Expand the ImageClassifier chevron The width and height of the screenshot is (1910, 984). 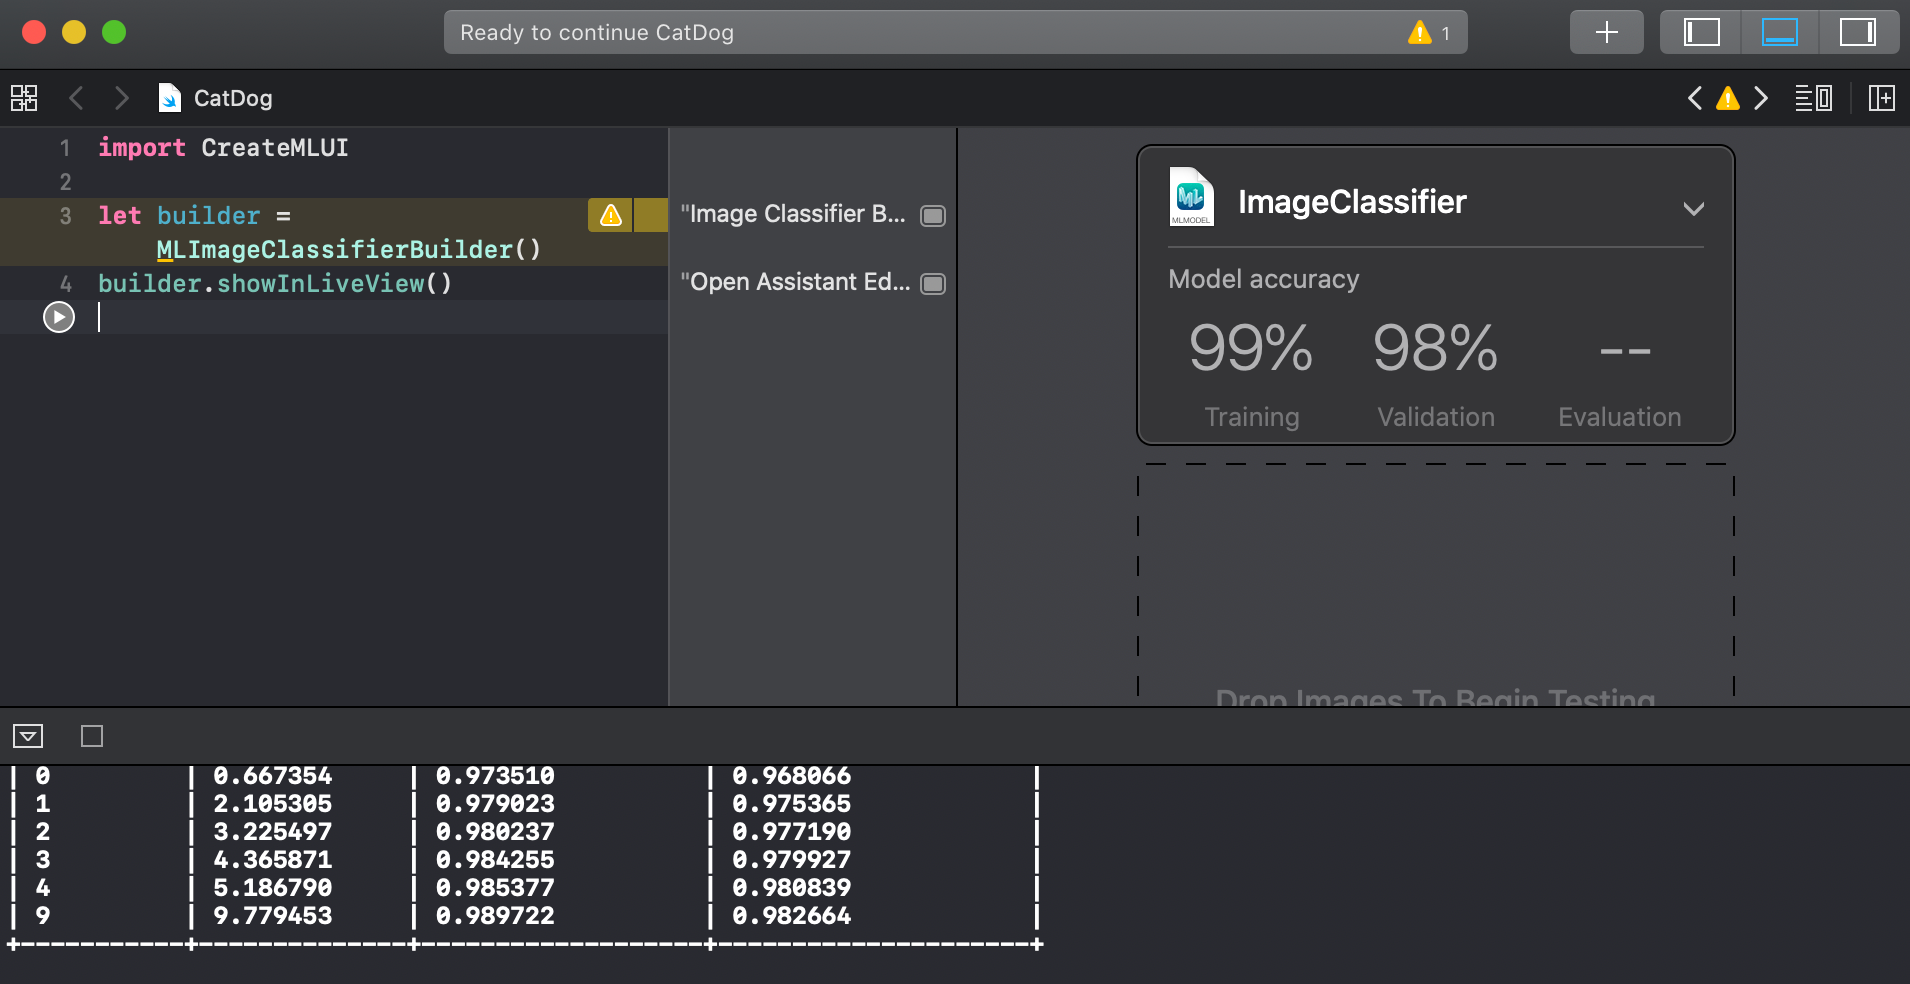pyautogui.click(x=1693, y=209)
